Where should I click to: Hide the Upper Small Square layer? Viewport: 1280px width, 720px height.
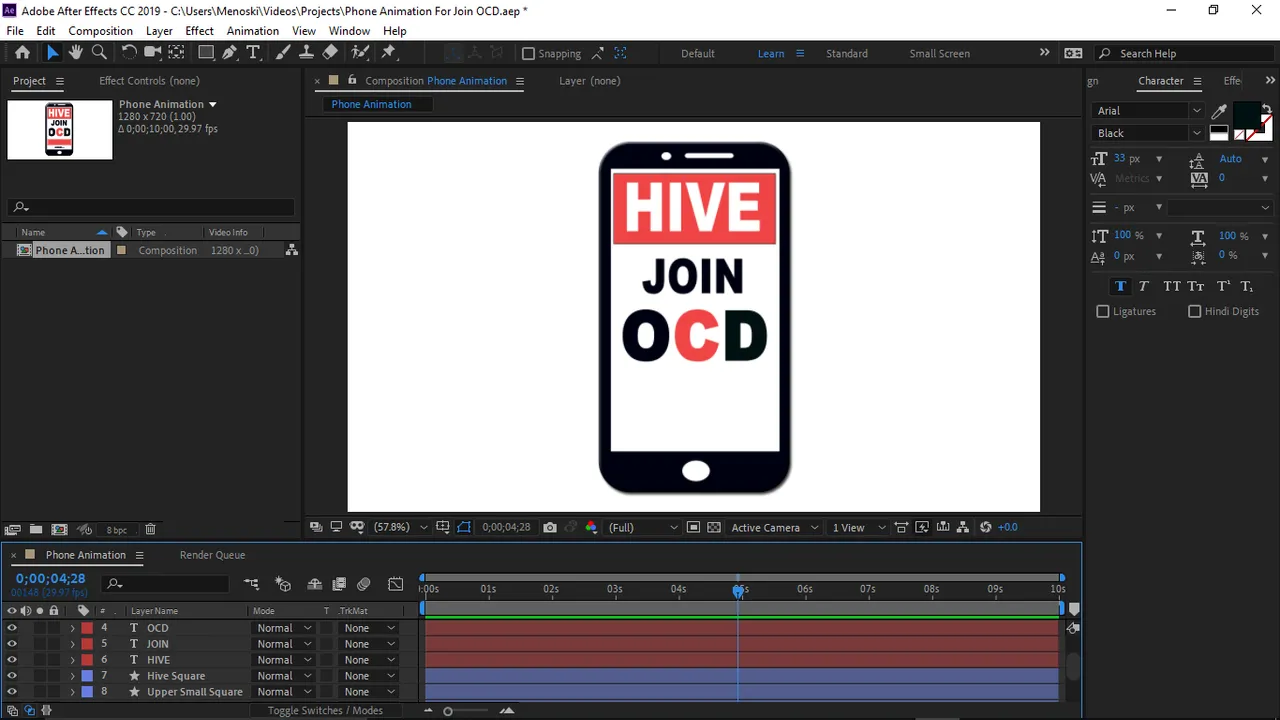tap(12, 692)
